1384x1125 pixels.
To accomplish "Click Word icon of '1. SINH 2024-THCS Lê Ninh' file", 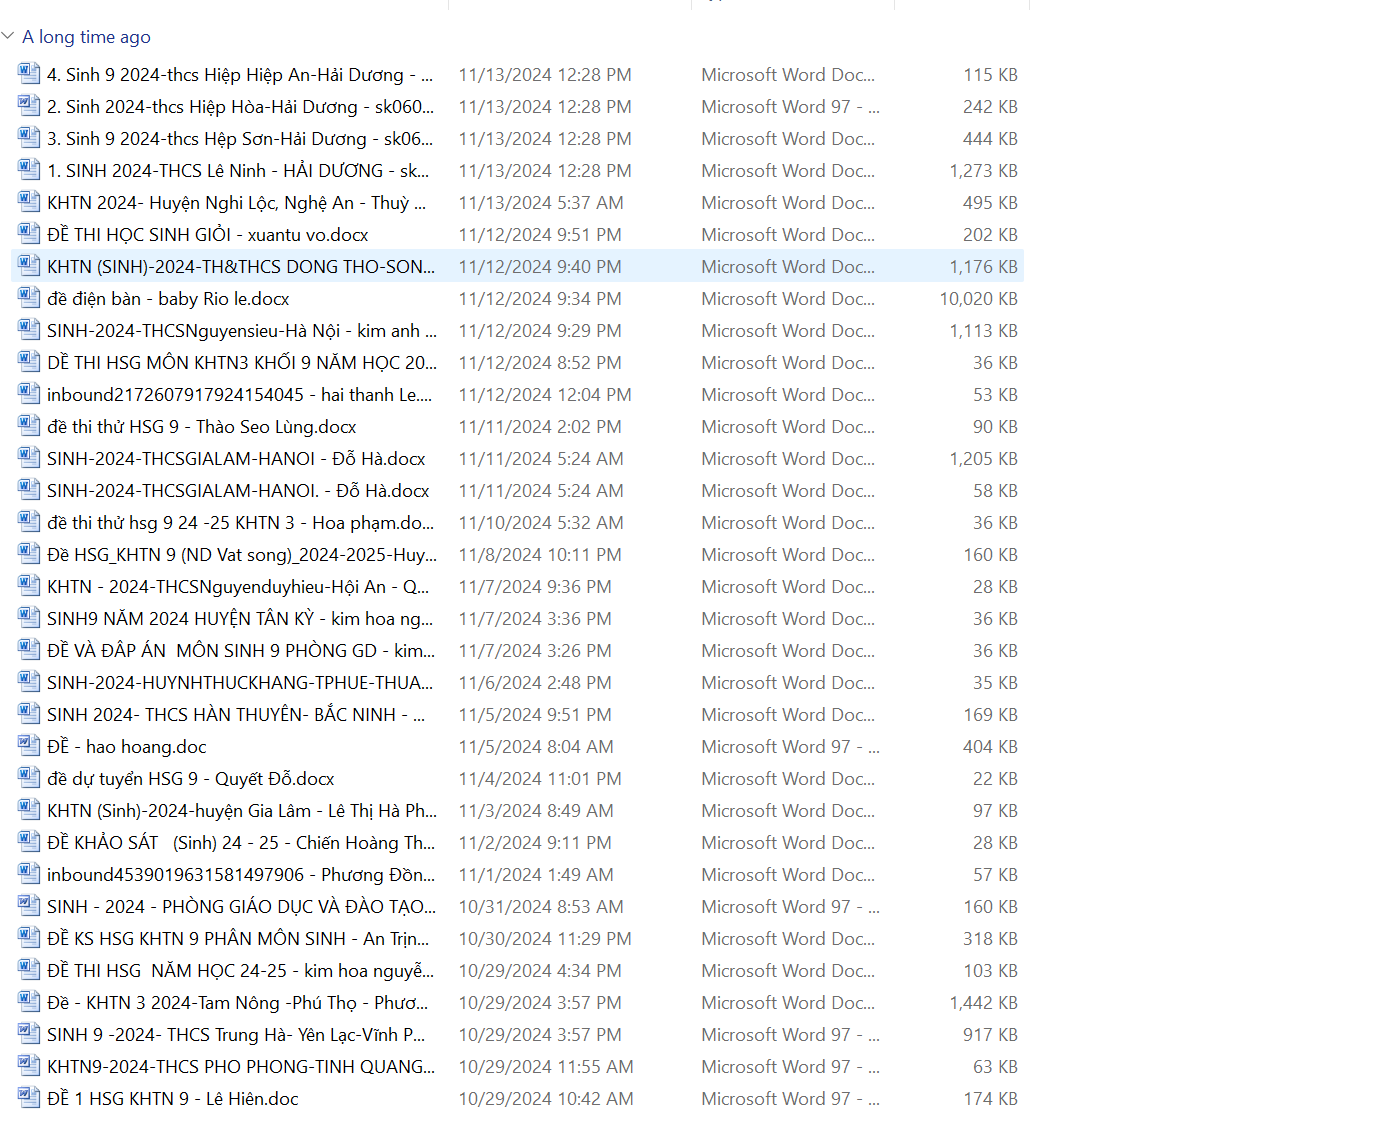I will pos(29,170).
